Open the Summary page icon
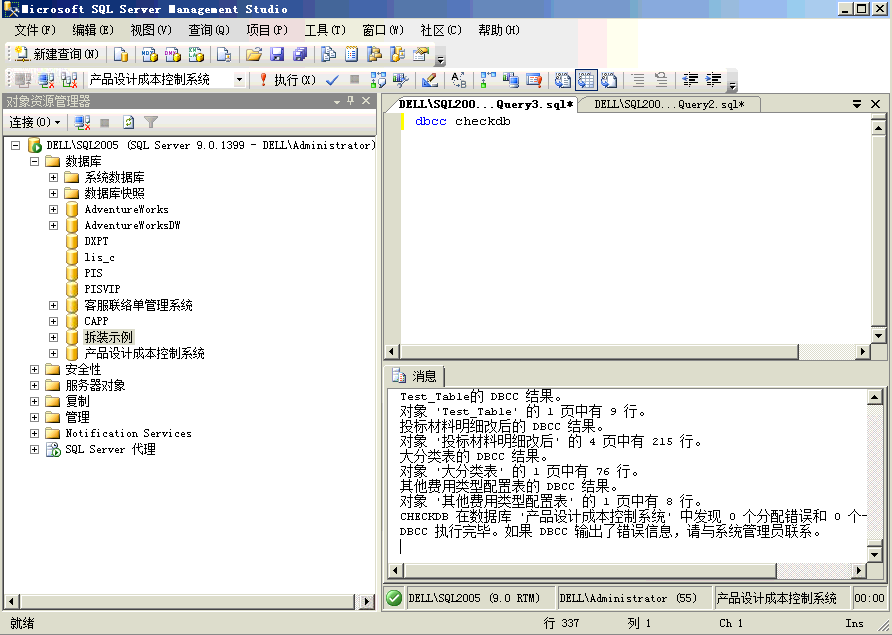The image size is (892, 635). click(352, 54)
